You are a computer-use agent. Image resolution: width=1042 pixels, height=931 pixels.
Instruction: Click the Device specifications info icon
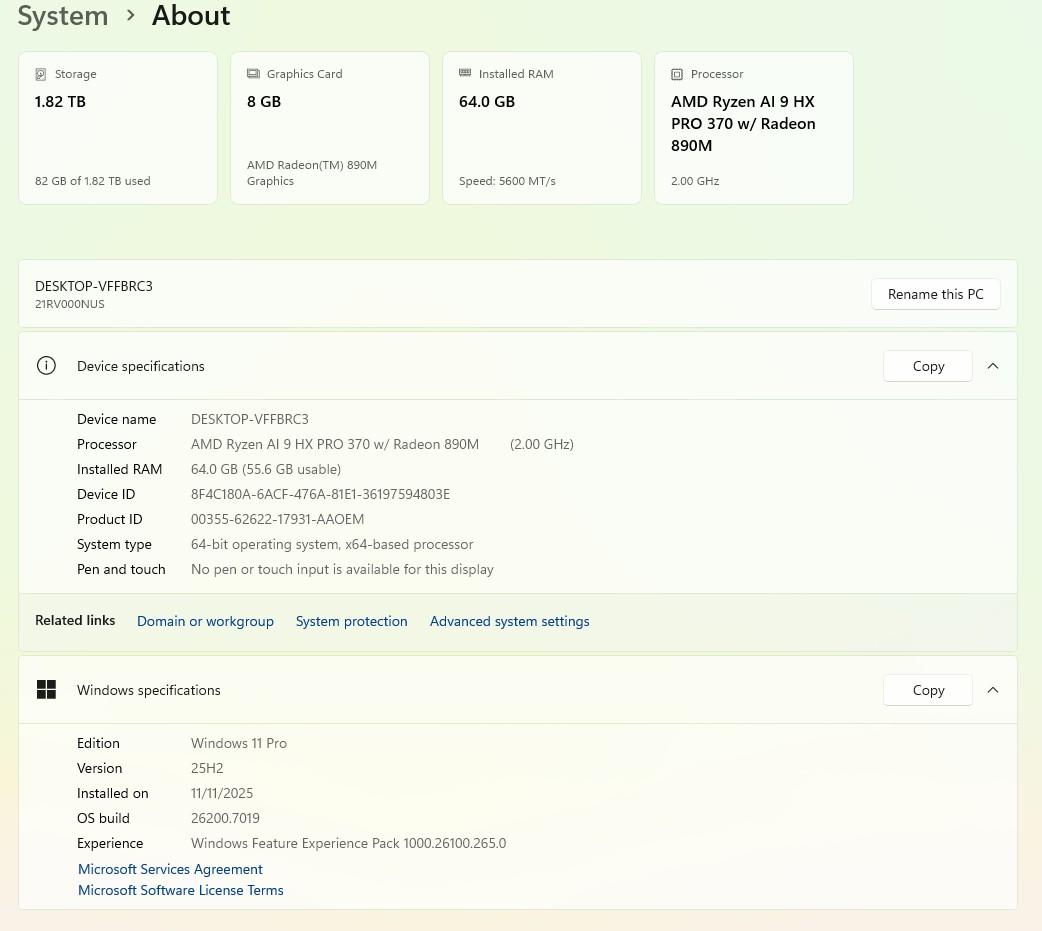46,366
